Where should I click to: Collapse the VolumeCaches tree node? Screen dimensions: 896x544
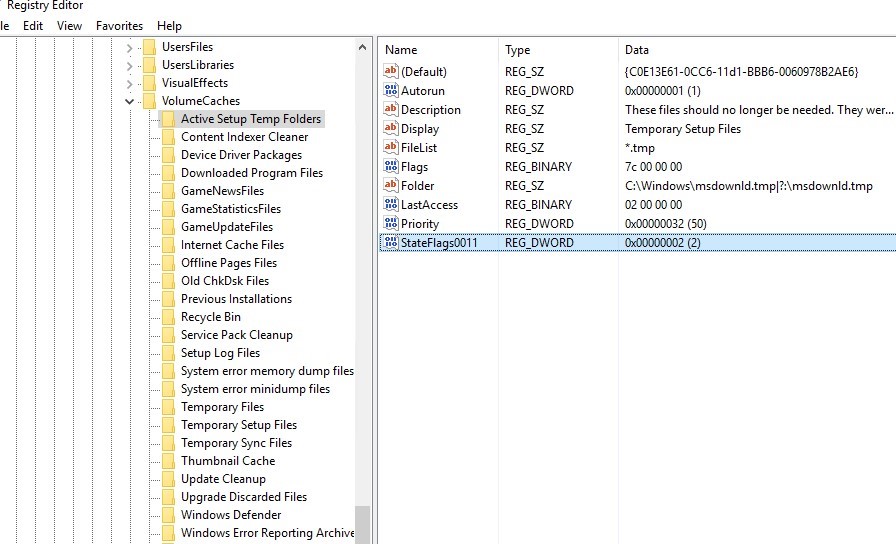(x=130, y=101)
